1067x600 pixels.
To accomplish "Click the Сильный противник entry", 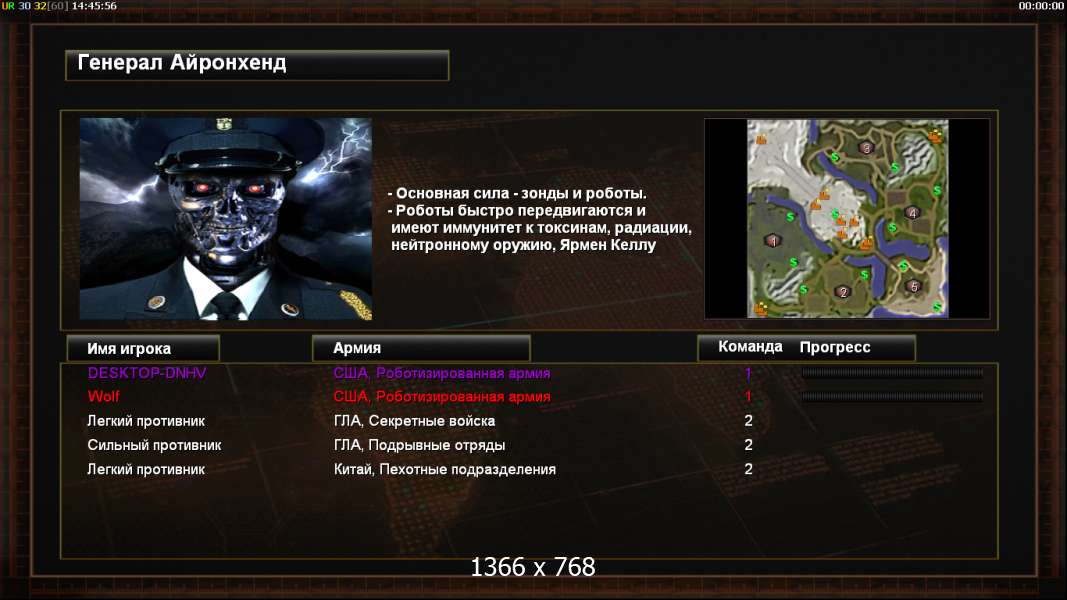I will pyautogui.click(x=154, y=446).
